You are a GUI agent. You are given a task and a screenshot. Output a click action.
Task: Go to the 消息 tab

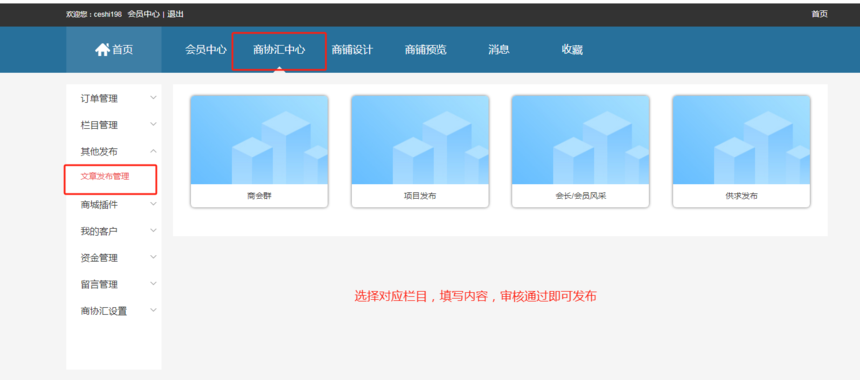tap(499, 50)
